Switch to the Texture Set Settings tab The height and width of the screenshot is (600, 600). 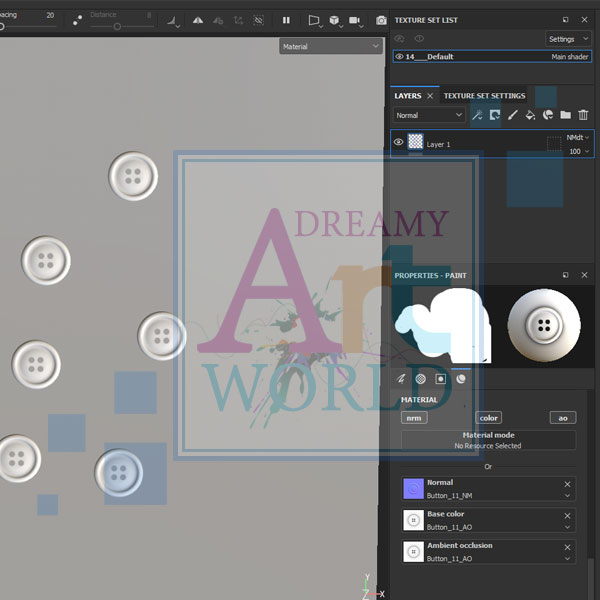click(484, 96)
